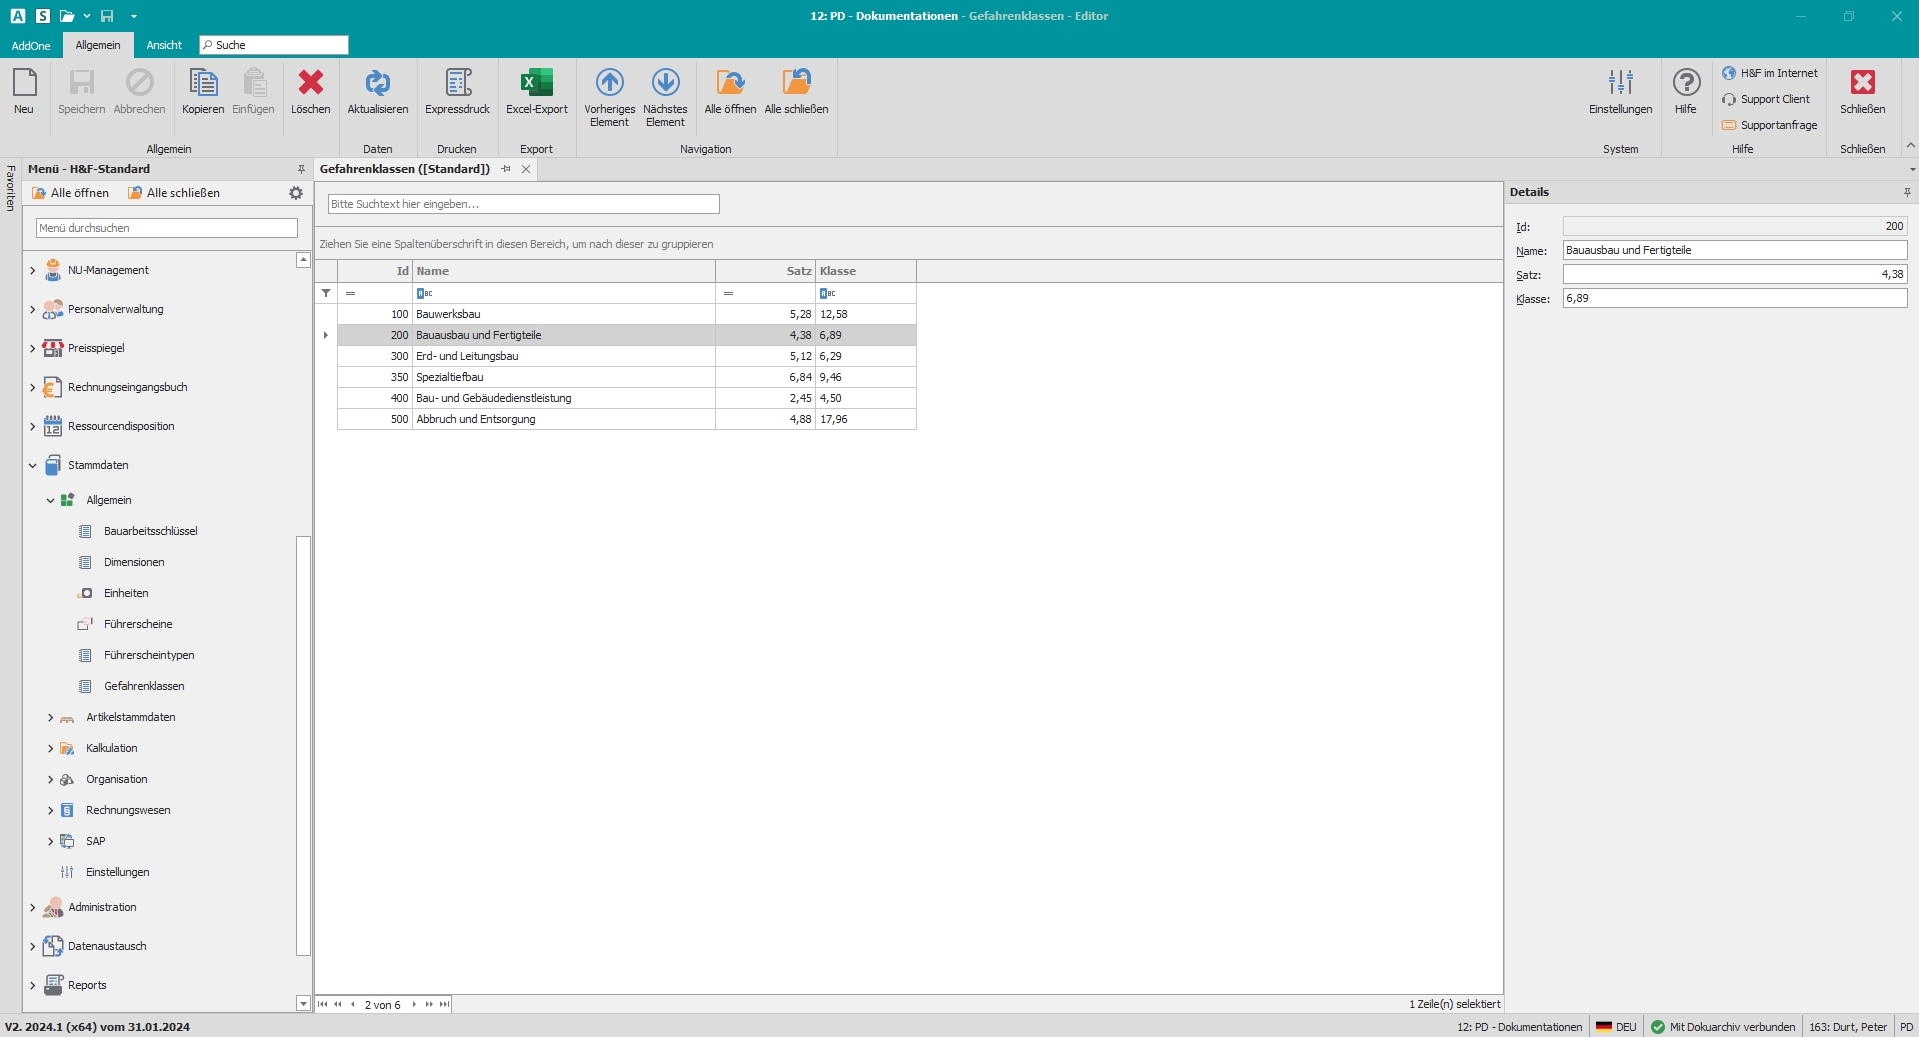Click H&F im Internet
The height and width of the screenshot is (1037, 1919).
[1778, 73]
